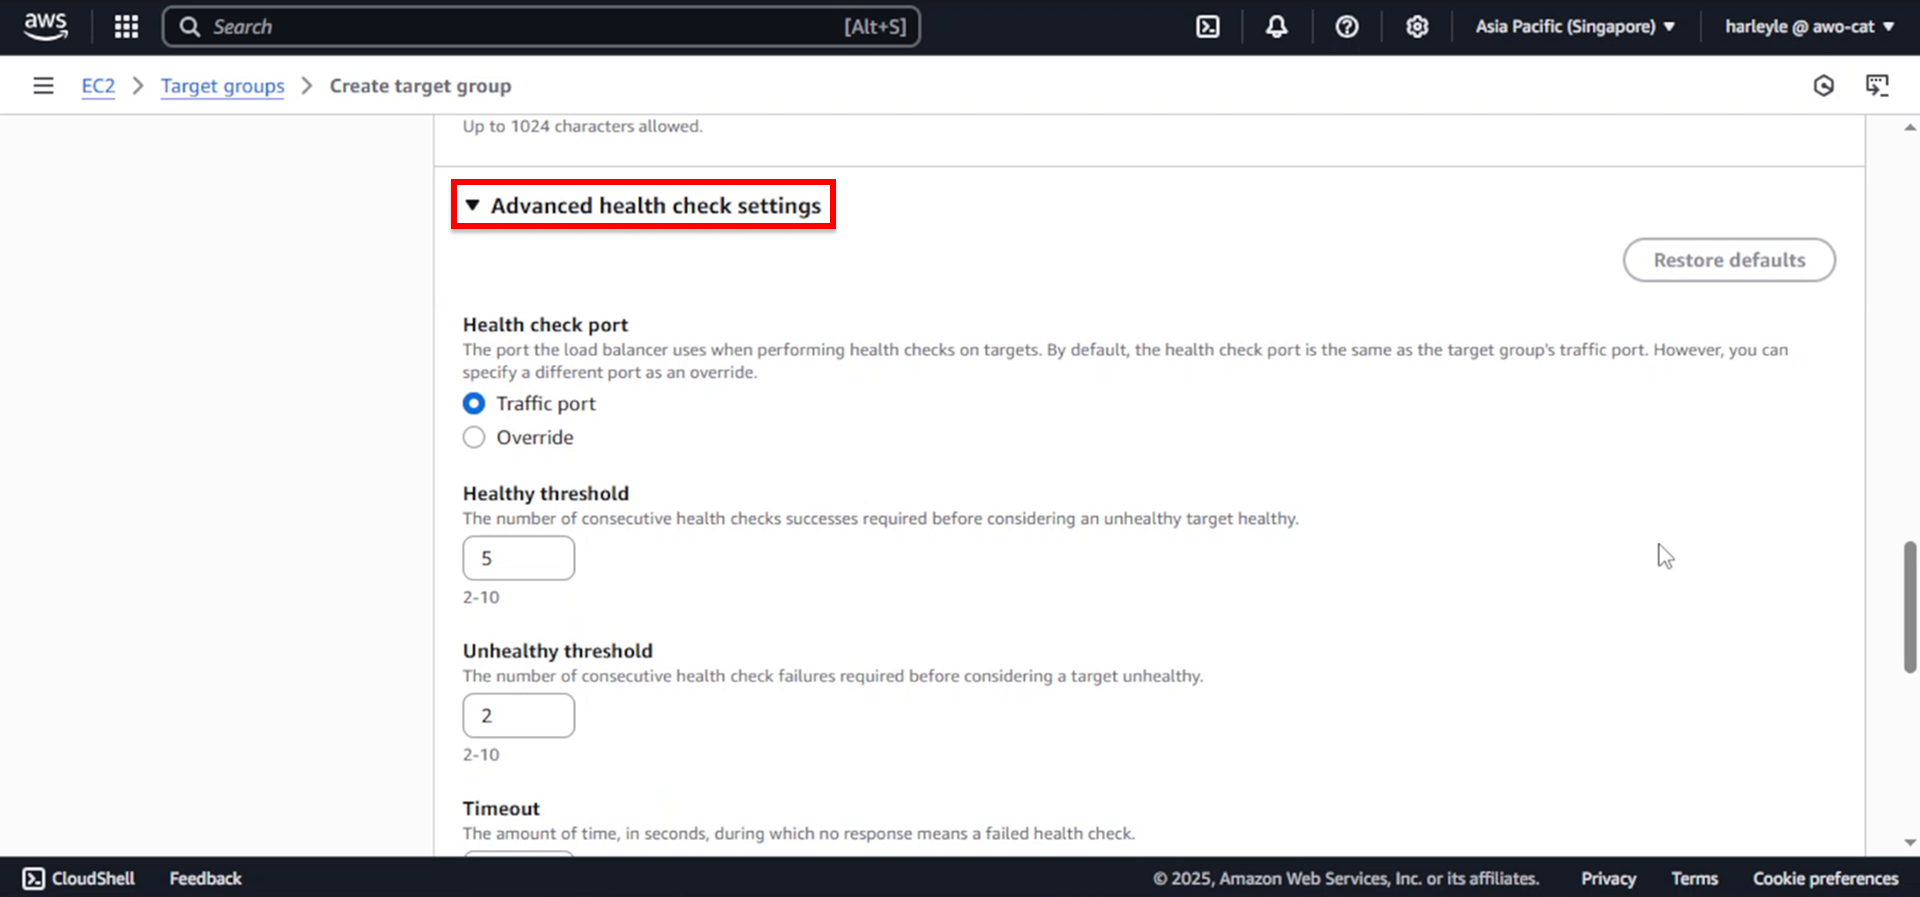The height and width of the screenshot is (897, 1920).
Task: Toggle the side navigation hamburger menu
Action: 43,86
